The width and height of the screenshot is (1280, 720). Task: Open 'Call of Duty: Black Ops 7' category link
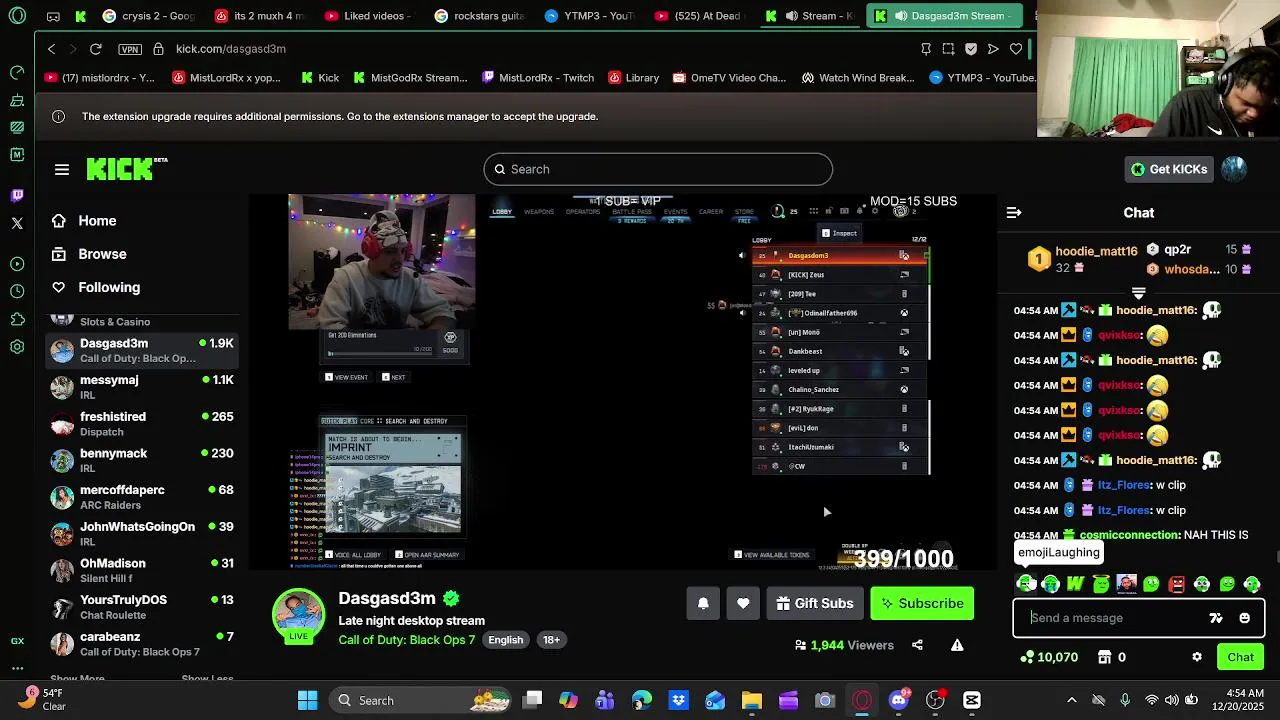tap(407, 640)
